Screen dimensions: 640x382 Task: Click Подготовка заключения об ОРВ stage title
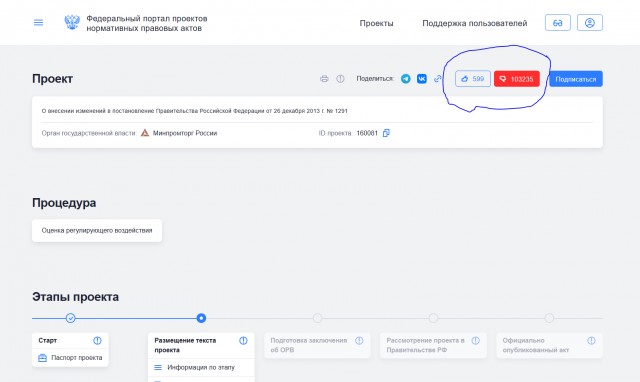point(309,345)
